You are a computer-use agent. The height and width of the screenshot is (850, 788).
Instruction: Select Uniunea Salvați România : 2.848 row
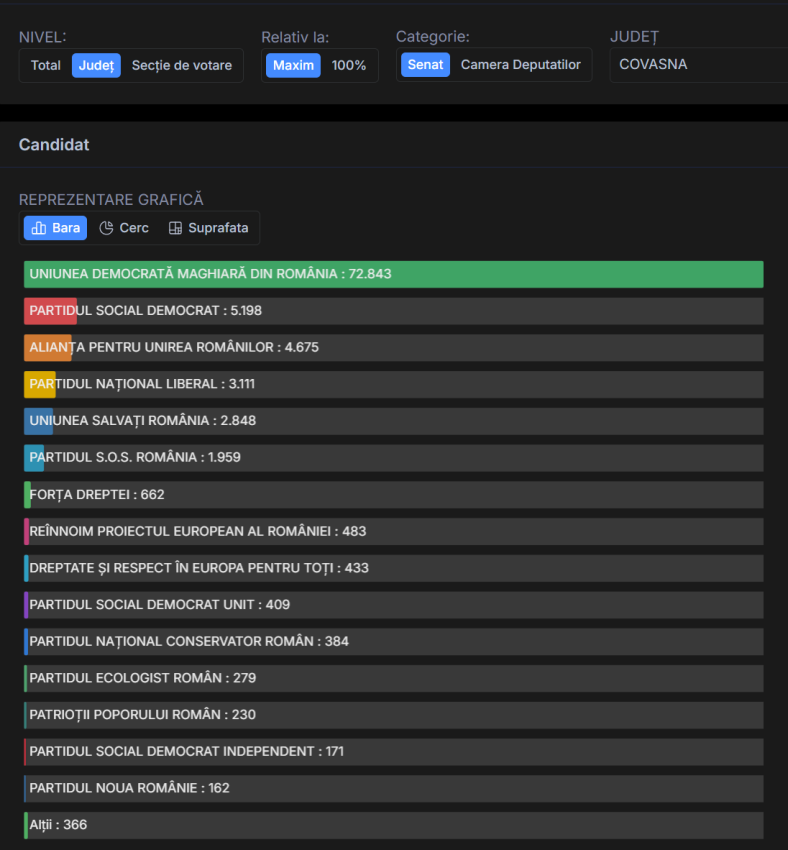point(393,421)
